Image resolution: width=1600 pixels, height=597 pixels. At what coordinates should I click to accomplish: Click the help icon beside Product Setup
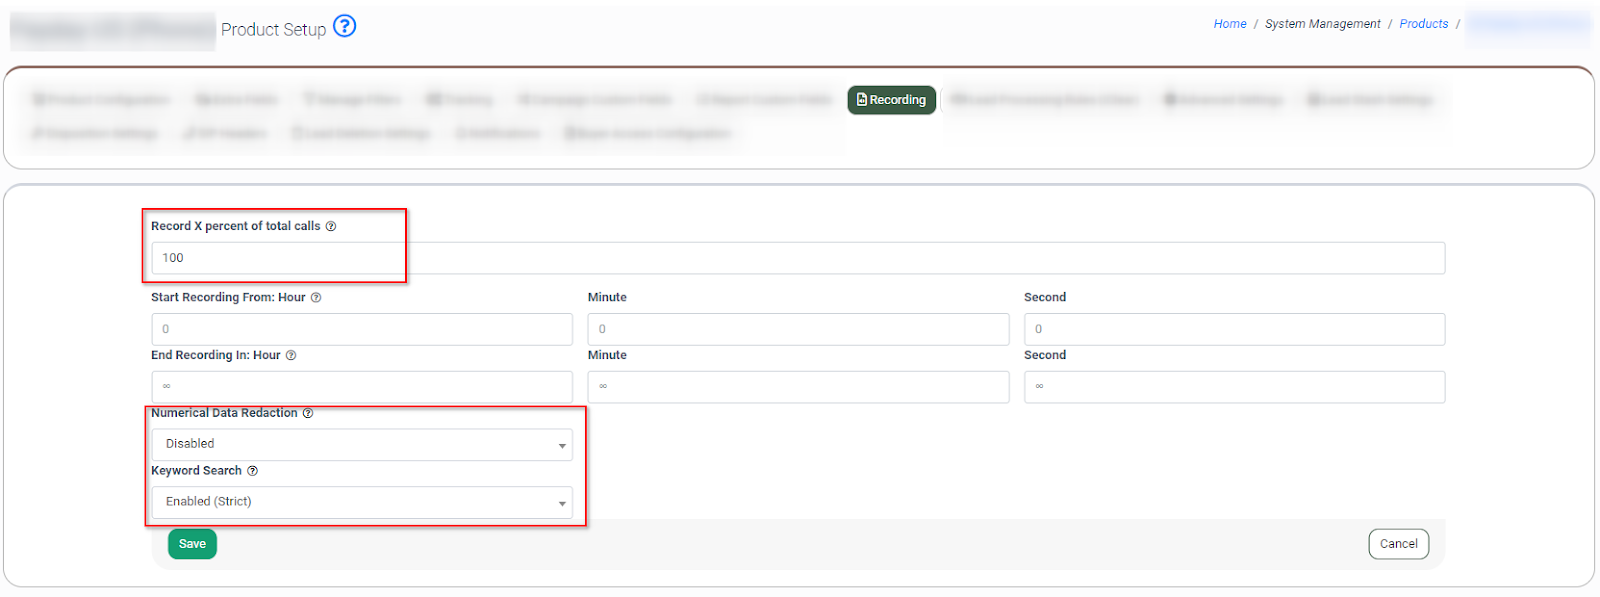click(x=344, y=26)
